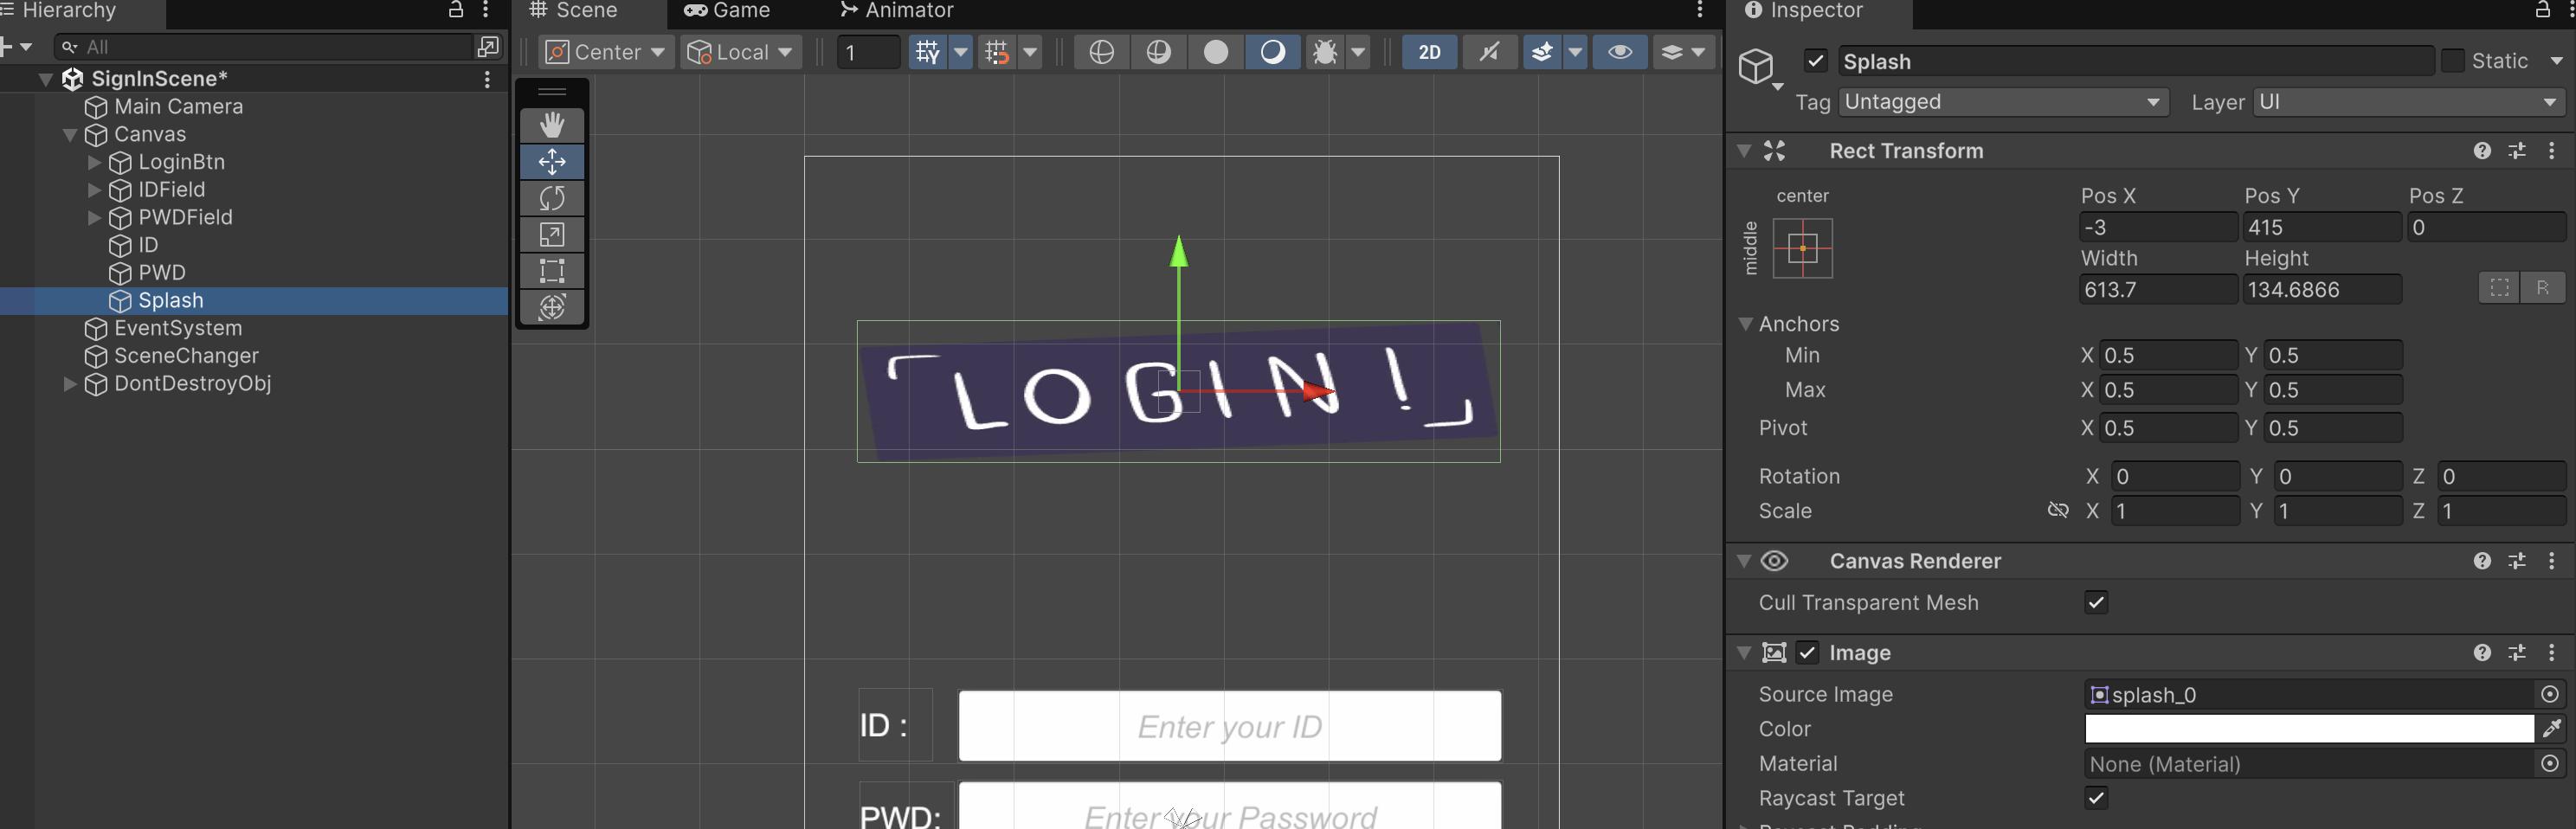The image size is (2576, 829).
Task: Click the Hierarchy search field
Action: 265,46
